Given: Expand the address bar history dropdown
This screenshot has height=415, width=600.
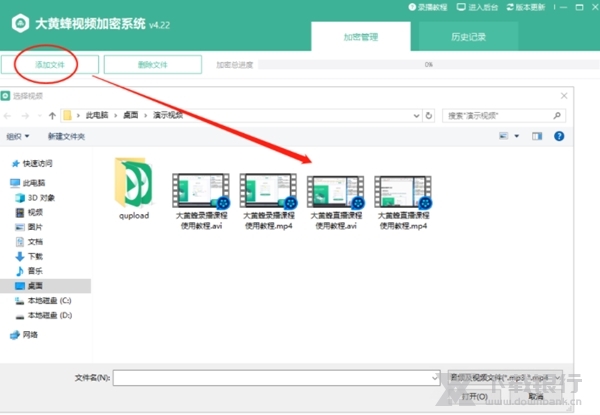Looking at the screenshot, I should pos(416,116).
